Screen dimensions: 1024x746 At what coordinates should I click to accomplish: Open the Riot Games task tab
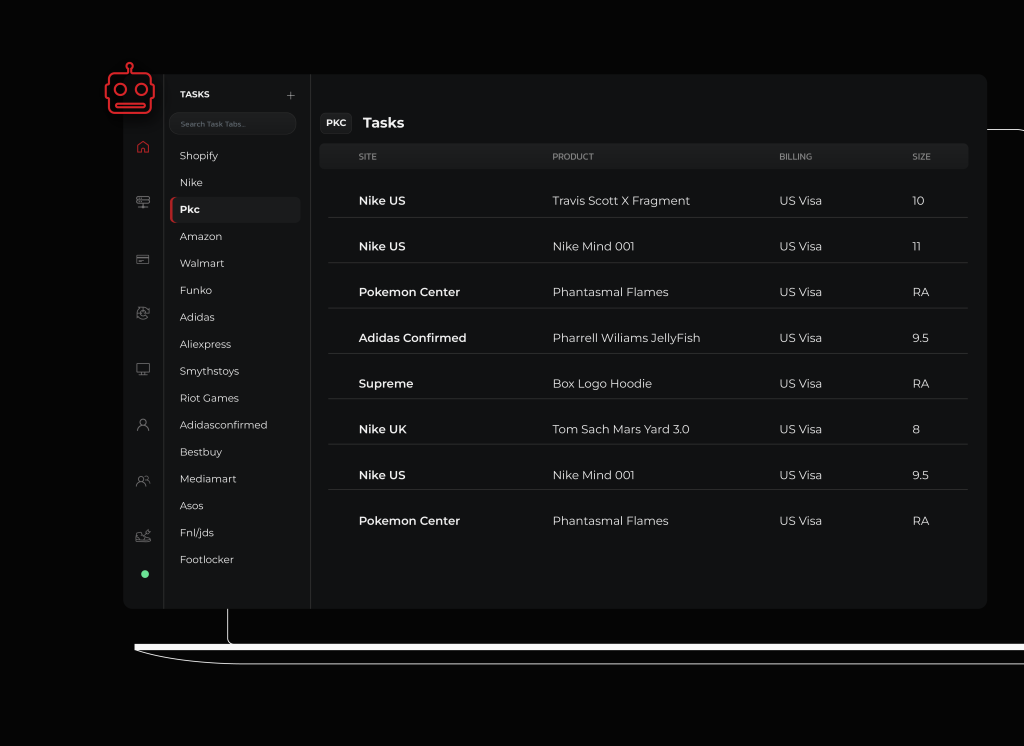[209, 398]
